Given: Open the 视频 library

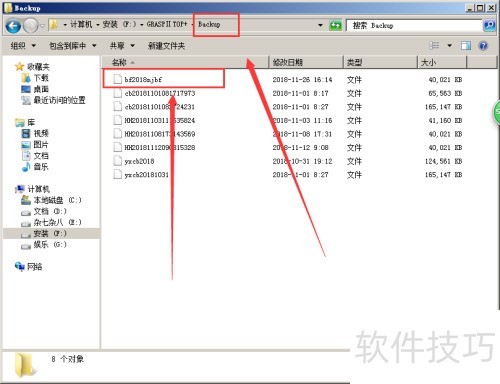Looking at the screenshot, I should coord(41,133).
